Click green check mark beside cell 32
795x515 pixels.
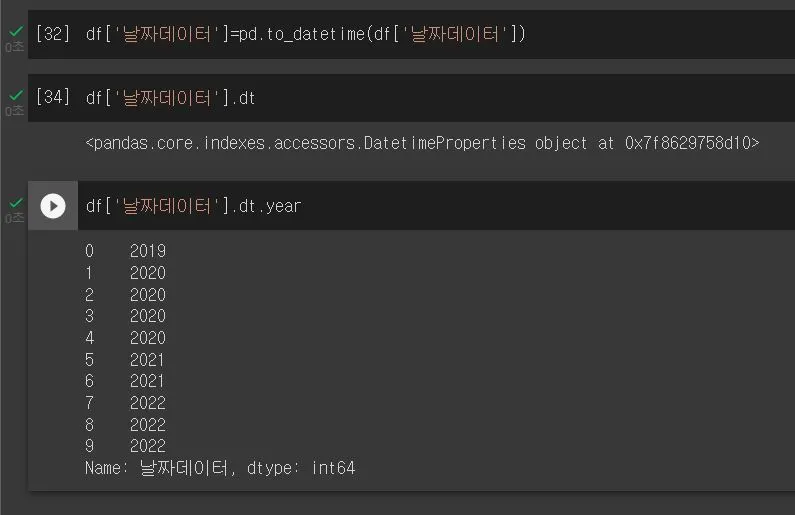(16, 32)
